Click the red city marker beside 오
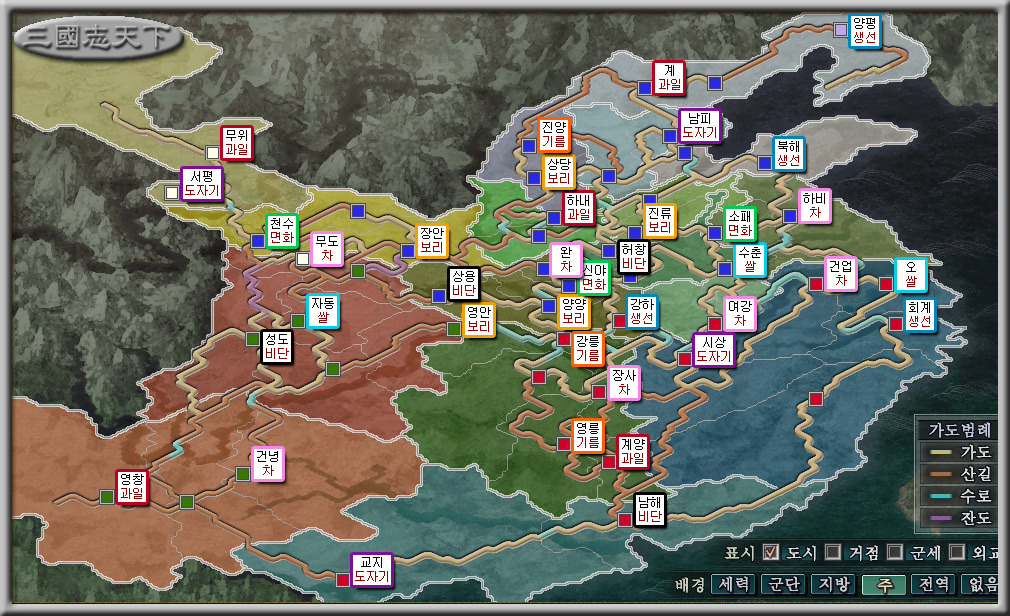The height and width of the screenshot is (616, 1010). point(886,284)
